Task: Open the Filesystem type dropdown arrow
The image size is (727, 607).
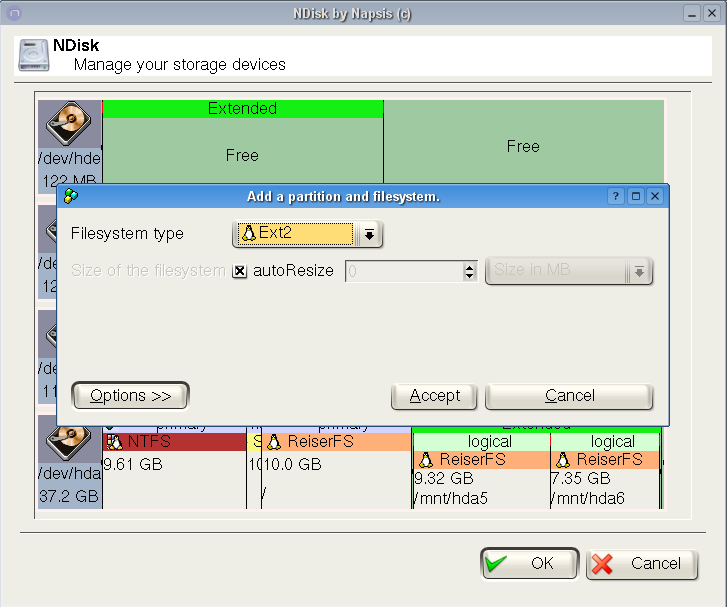Action: pos(369,234)
